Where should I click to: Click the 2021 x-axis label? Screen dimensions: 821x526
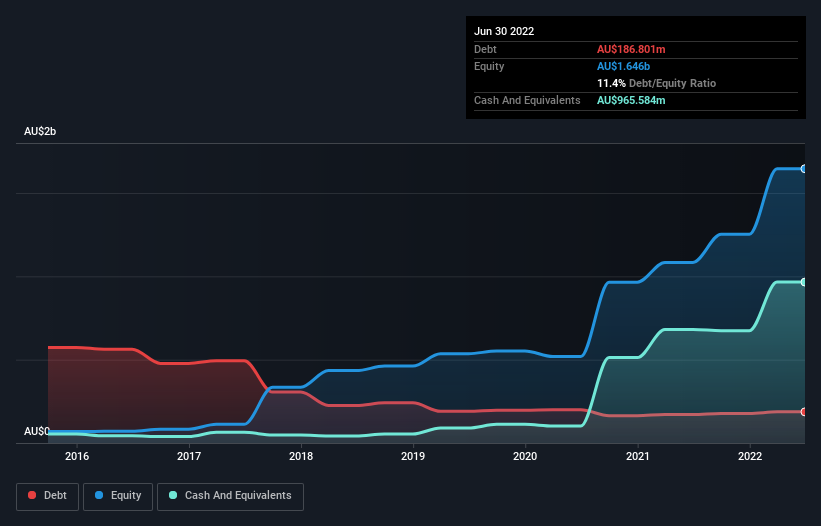638,456
